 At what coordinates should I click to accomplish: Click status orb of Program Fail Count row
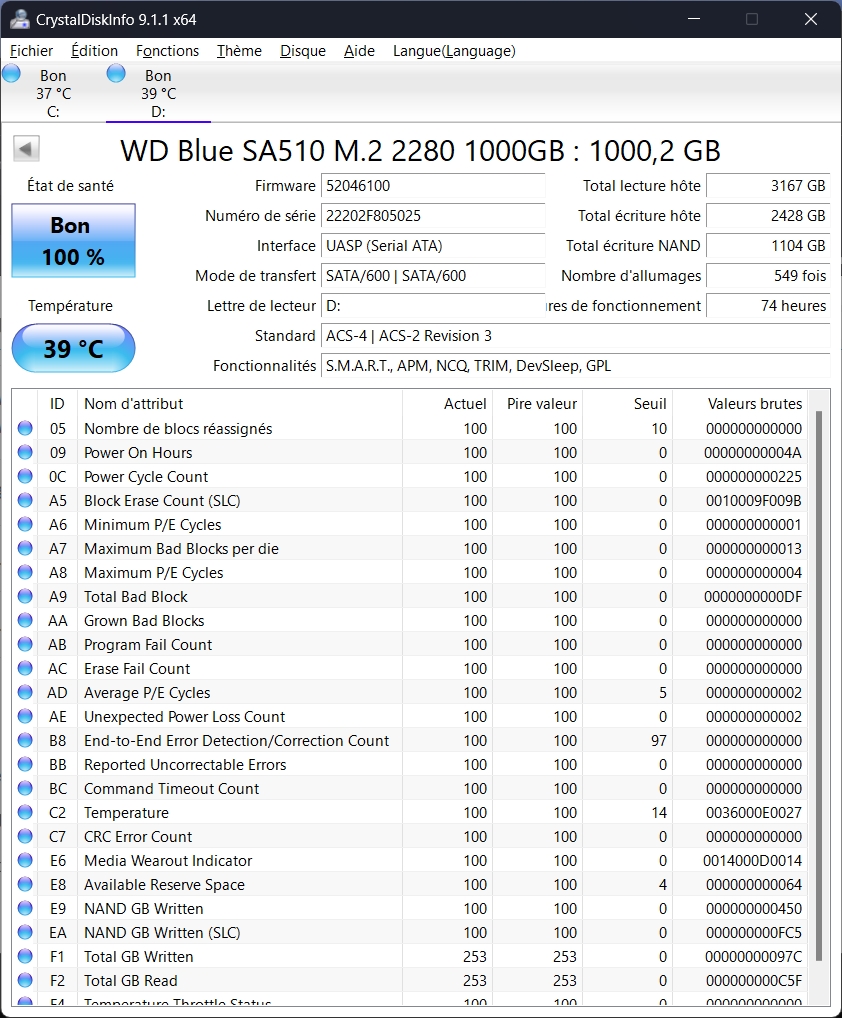click(x=25, y=645)
